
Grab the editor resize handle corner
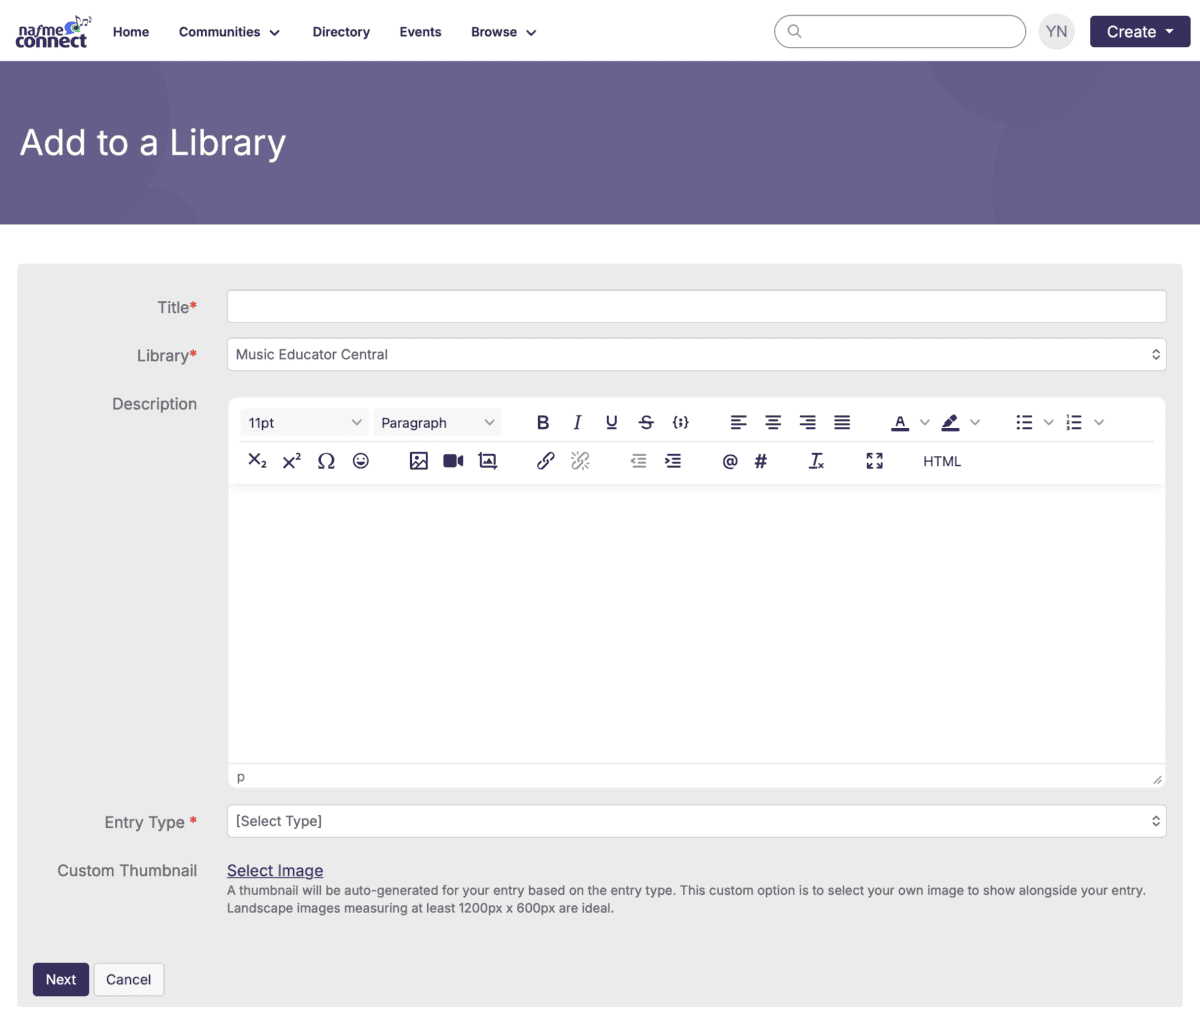[1157, 778]
